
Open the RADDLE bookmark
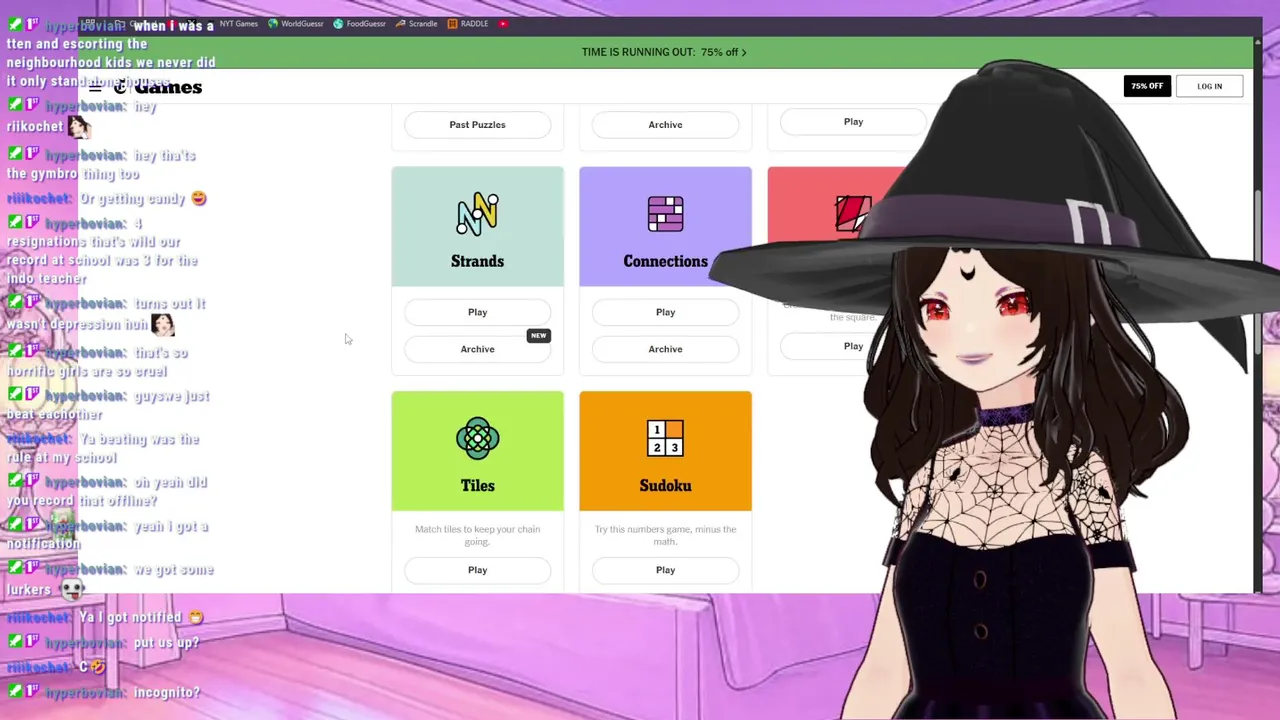pyautogui.click(x=468, y=24)
